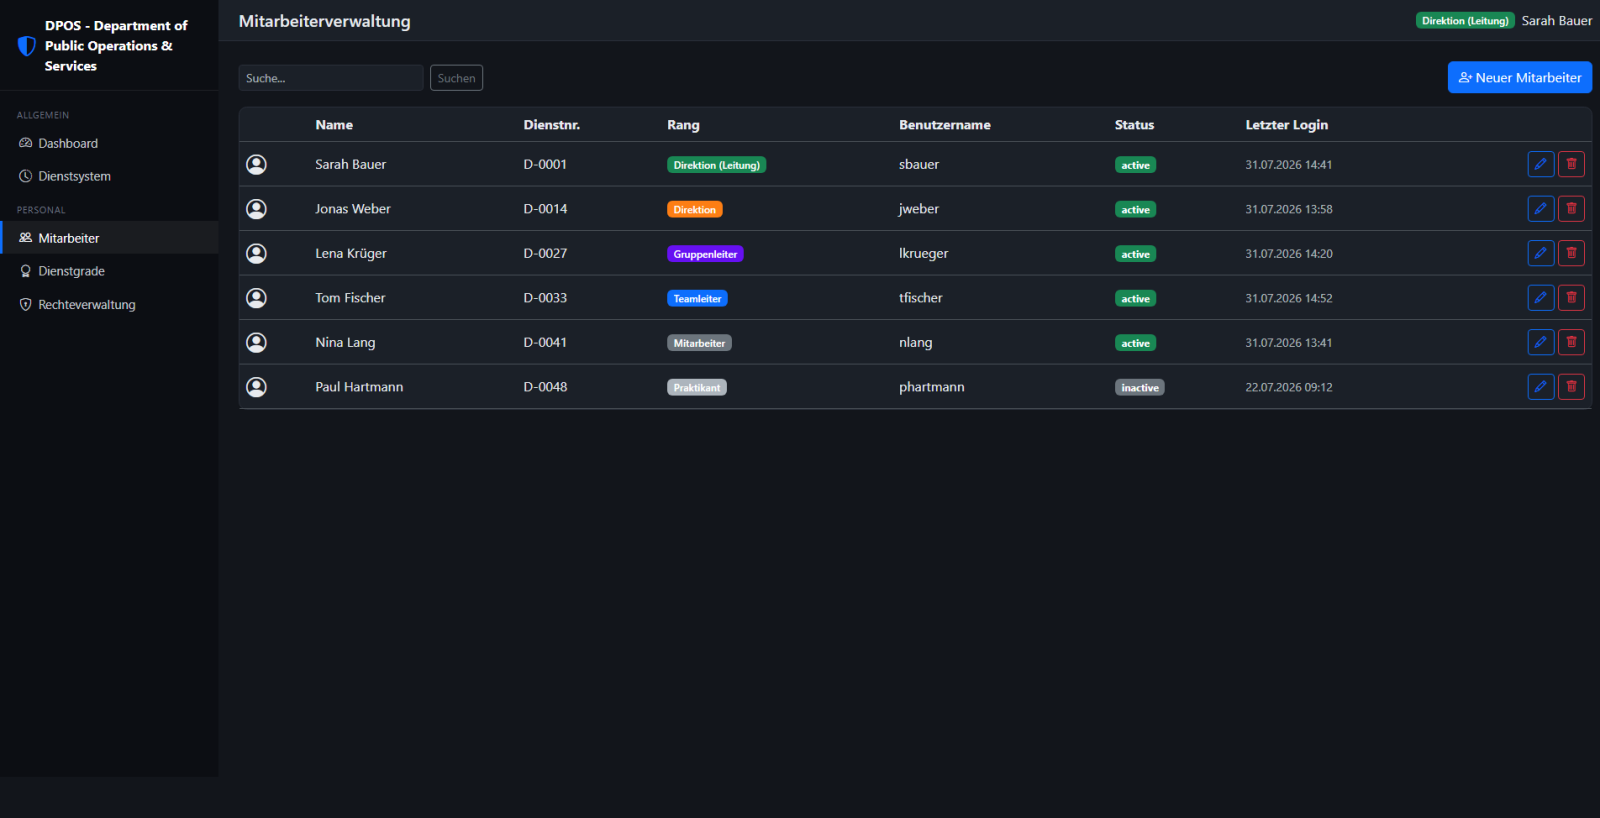Click the username lkrueger
The height and width of the screenshot is (818, 1600).
(x=924, y=253)
